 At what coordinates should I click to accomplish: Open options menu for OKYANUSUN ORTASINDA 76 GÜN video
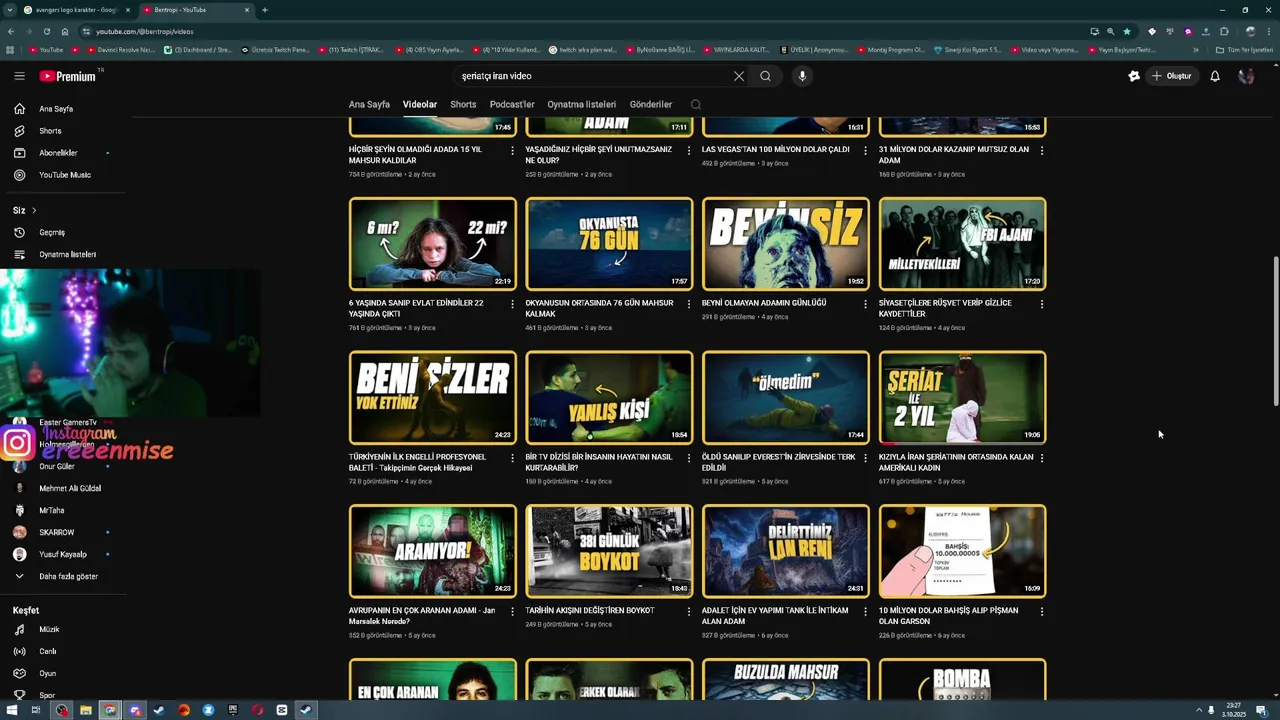point(688,304)
